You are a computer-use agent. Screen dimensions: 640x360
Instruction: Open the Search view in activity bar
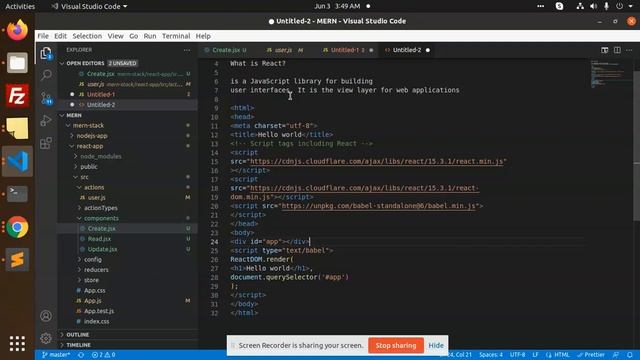(46, 75)
